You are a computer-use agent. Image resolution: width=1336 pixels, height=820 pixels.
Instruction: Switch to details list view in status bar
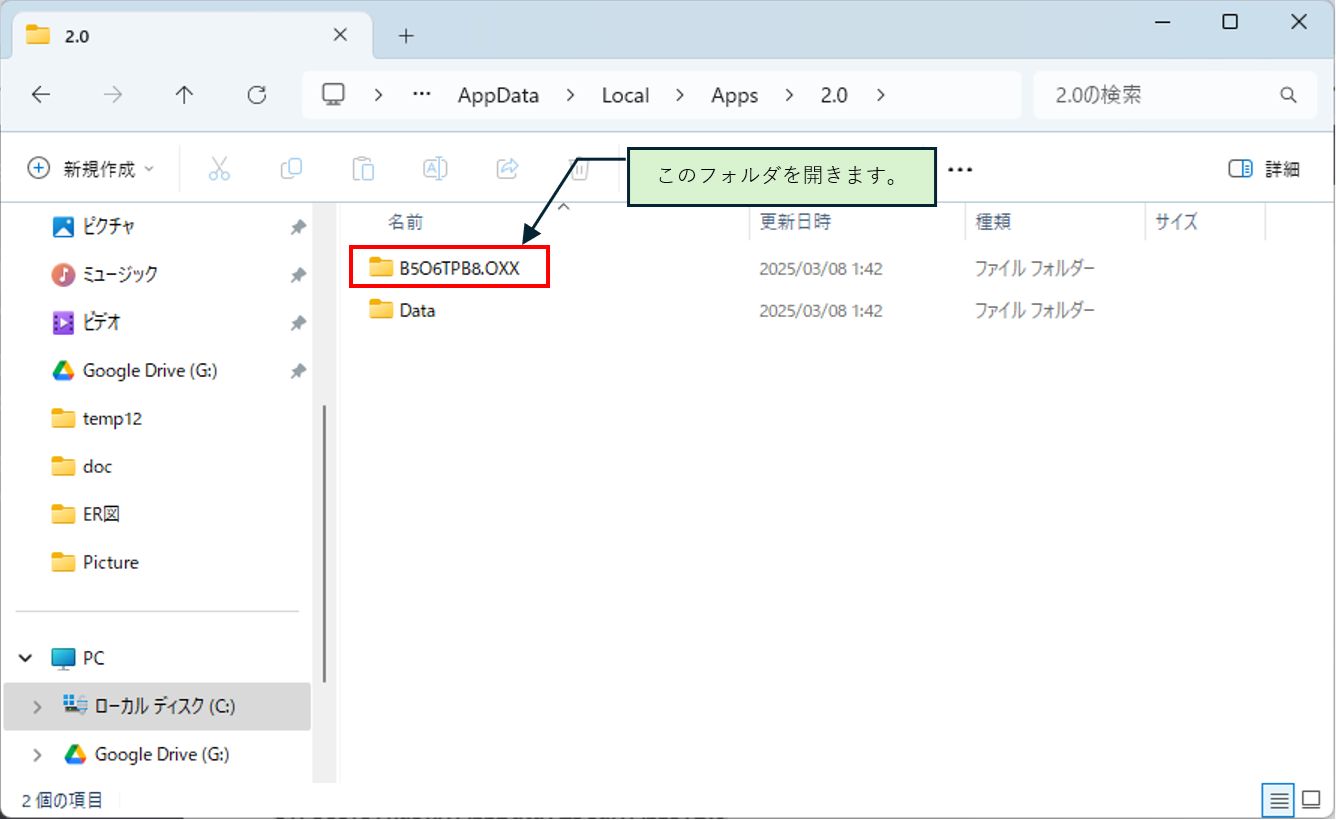point(1279,800)
